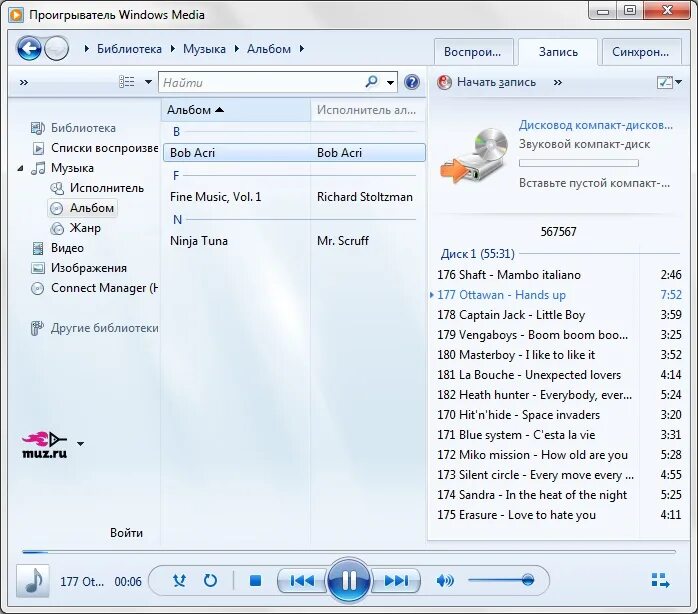Screen dimensions: 698x614
Task: Sort by the Исполнитель альбома column header
Action: 367,110
